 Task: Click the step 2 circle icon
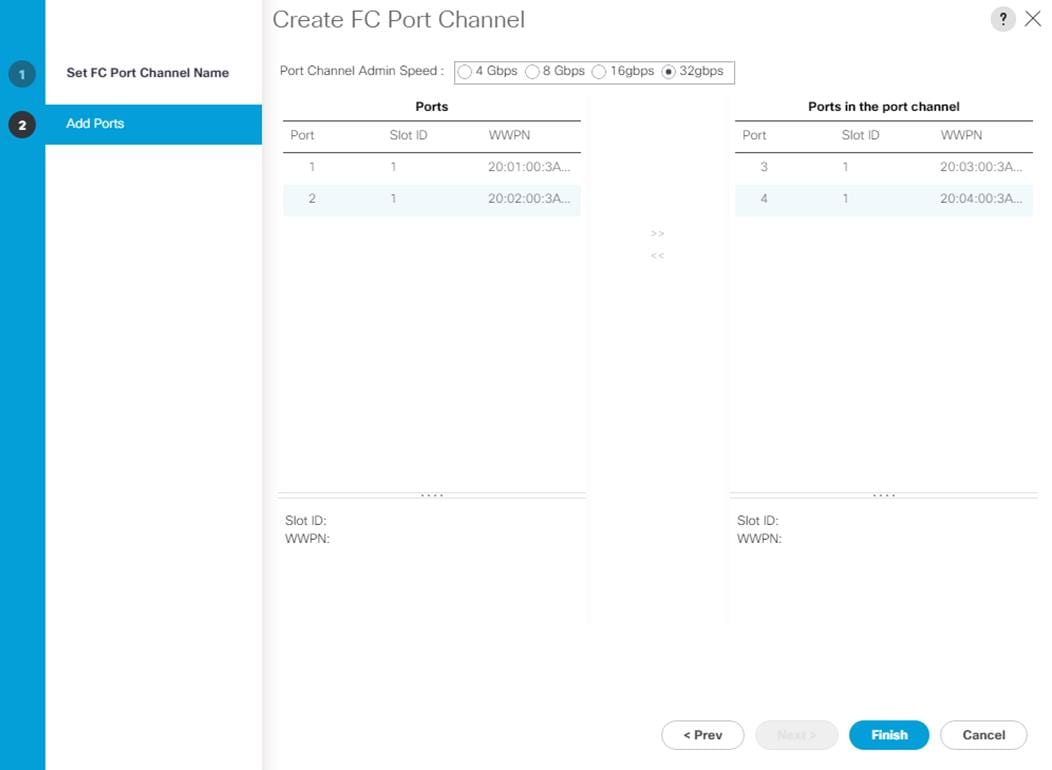[22, 125]
